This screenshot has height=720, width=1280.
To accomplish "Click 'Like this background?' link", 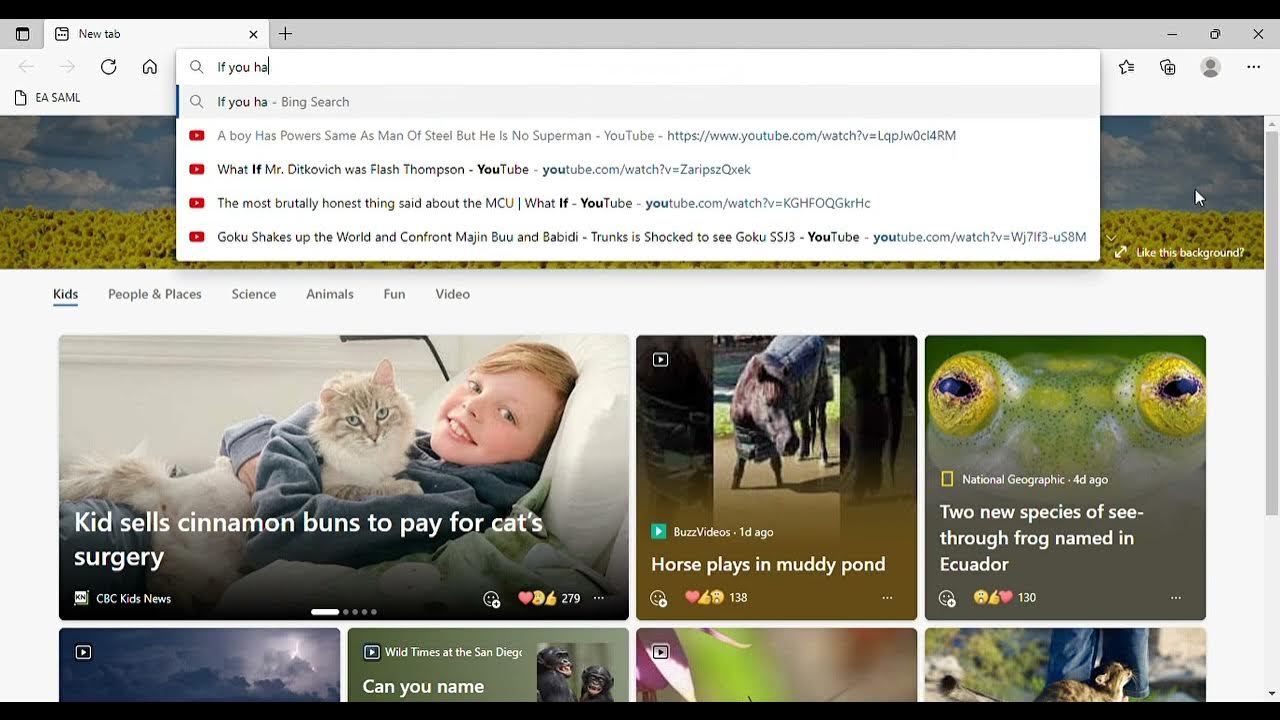I will point(1190,253).
